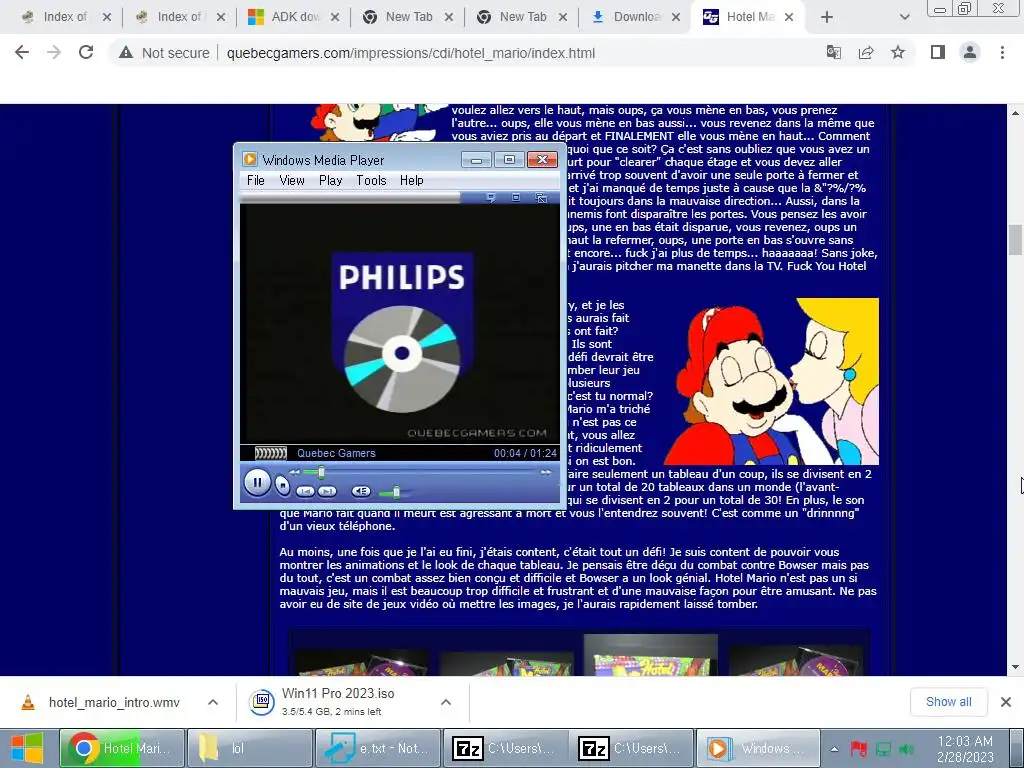Image resolution: width=1024 pixels, height=768 pixels.
Task: Switch to the ADK download tab
Action: [x=296, y=17]
